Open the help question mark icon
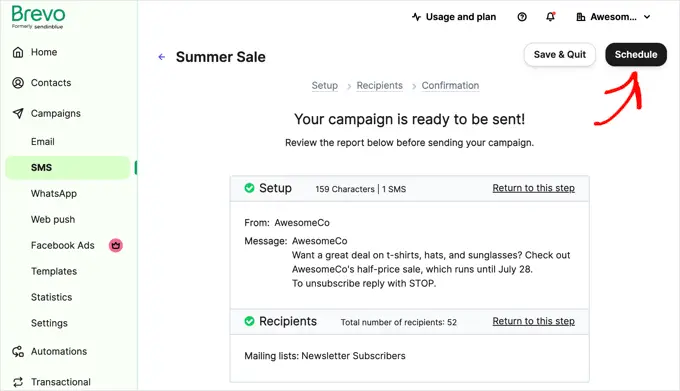 (x=522, y=17)
